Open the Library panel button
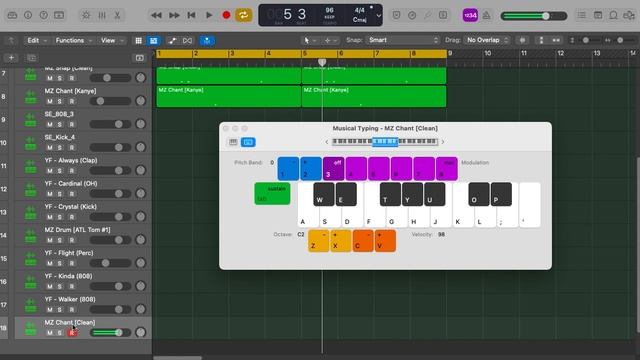This screenshot has height=360, width=640. point(12,16)
